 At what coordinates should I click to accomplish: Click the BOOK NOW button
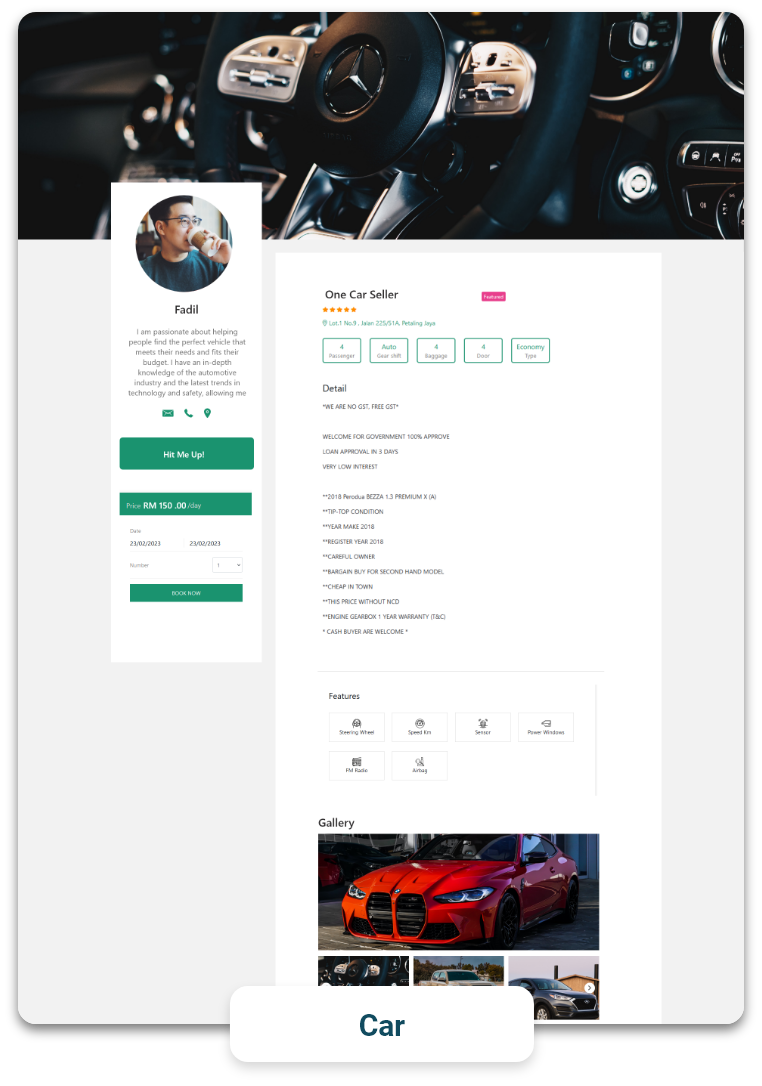tap(186, 593)
